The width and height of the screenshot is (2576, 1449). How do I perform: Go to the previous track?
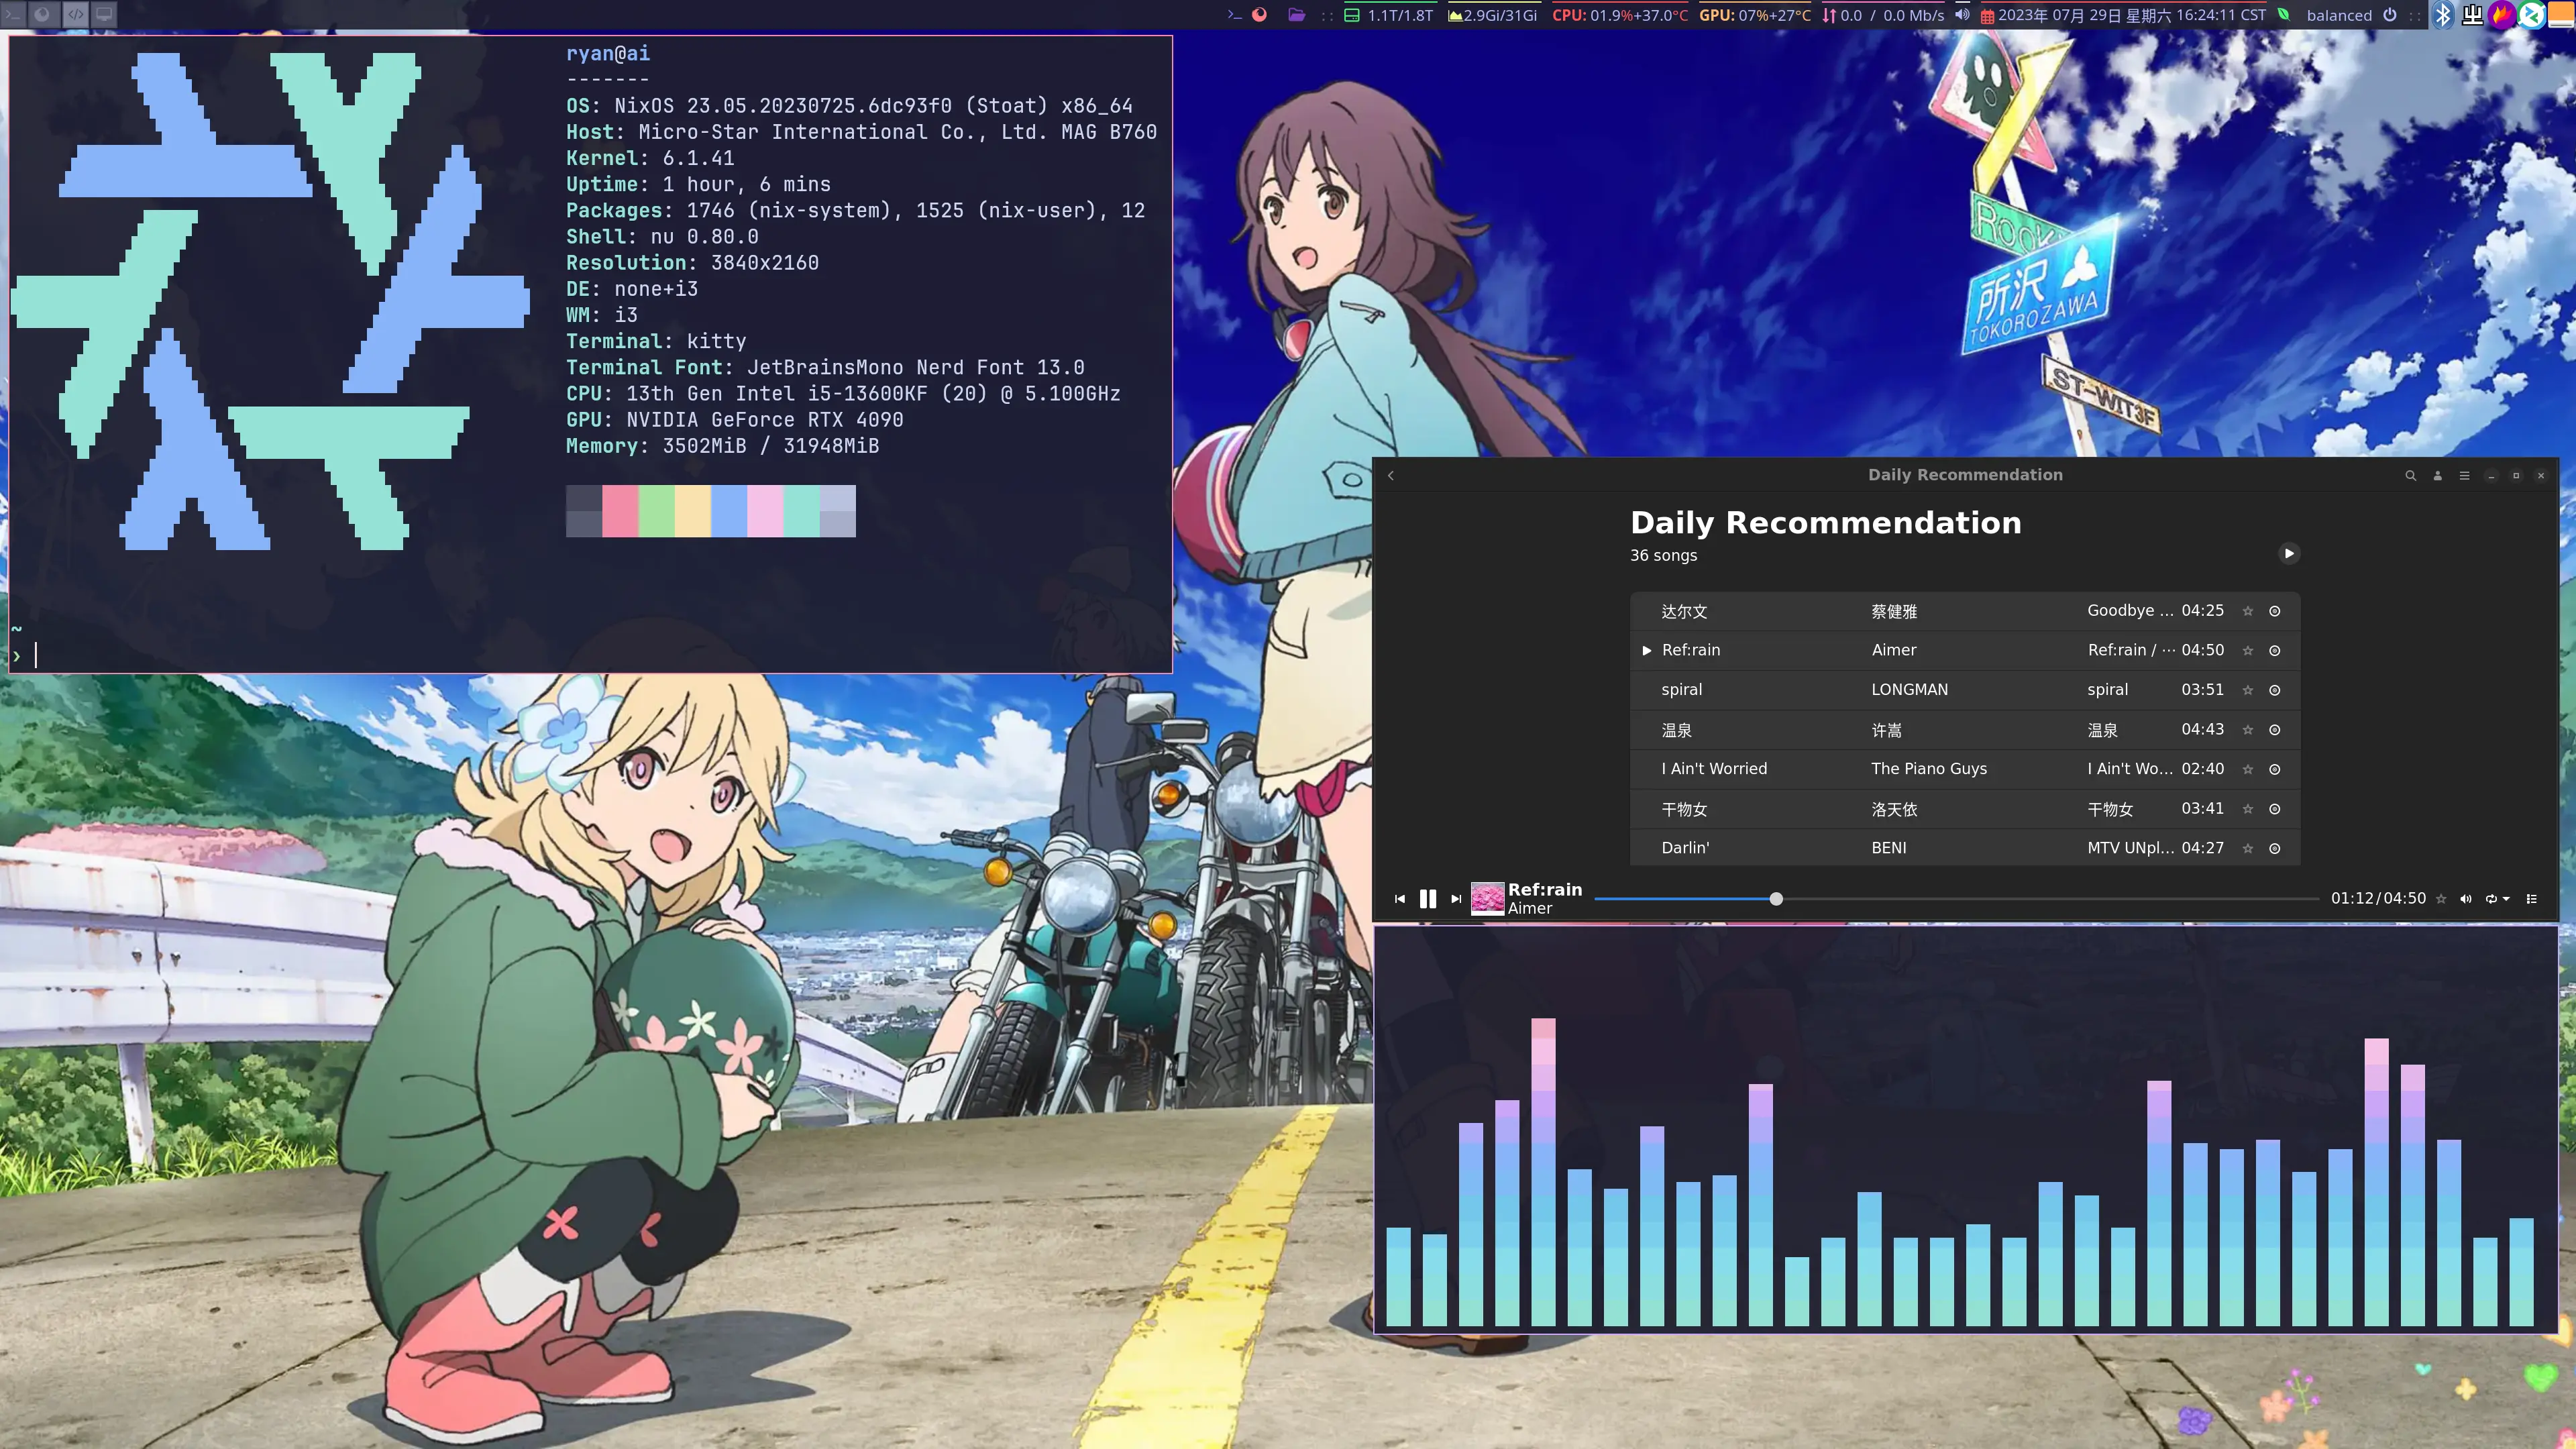click(x=1399, y=898)
